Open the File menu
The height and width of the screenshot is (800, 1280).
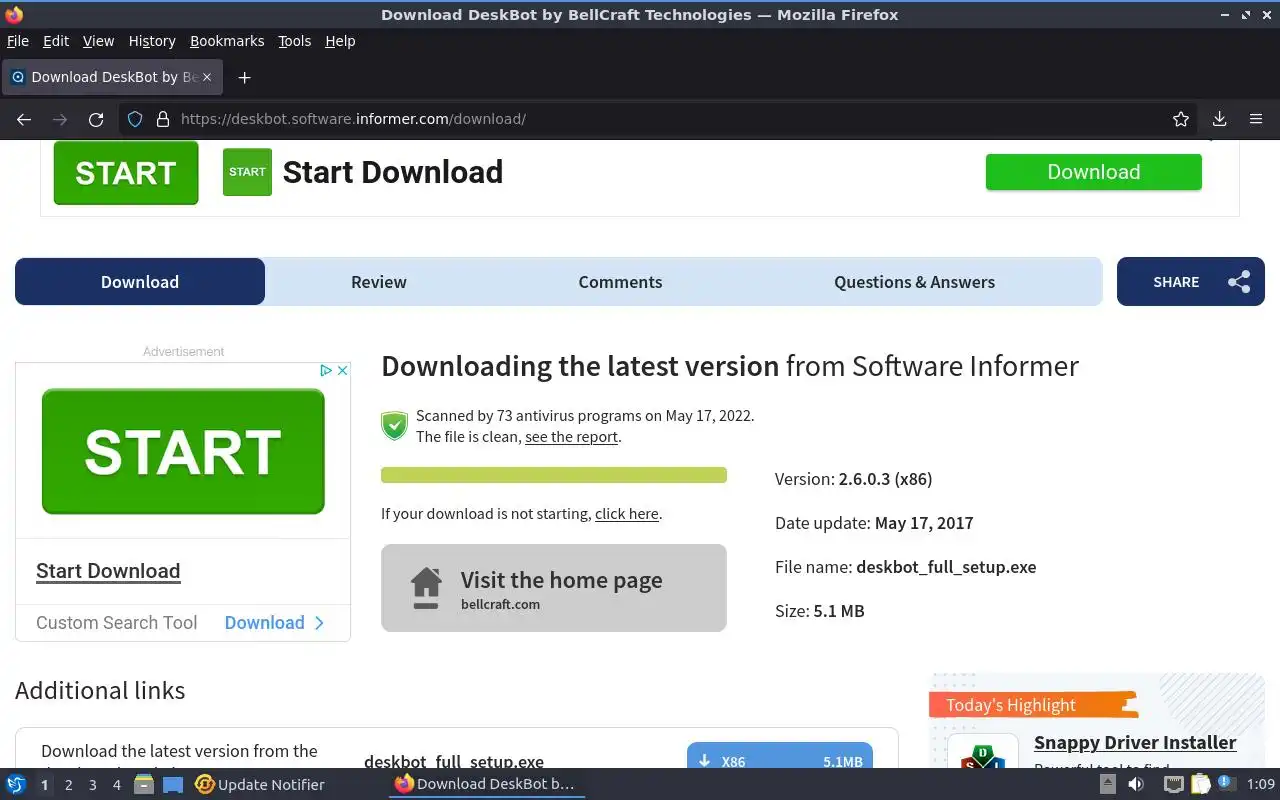(x=18, y=41)
